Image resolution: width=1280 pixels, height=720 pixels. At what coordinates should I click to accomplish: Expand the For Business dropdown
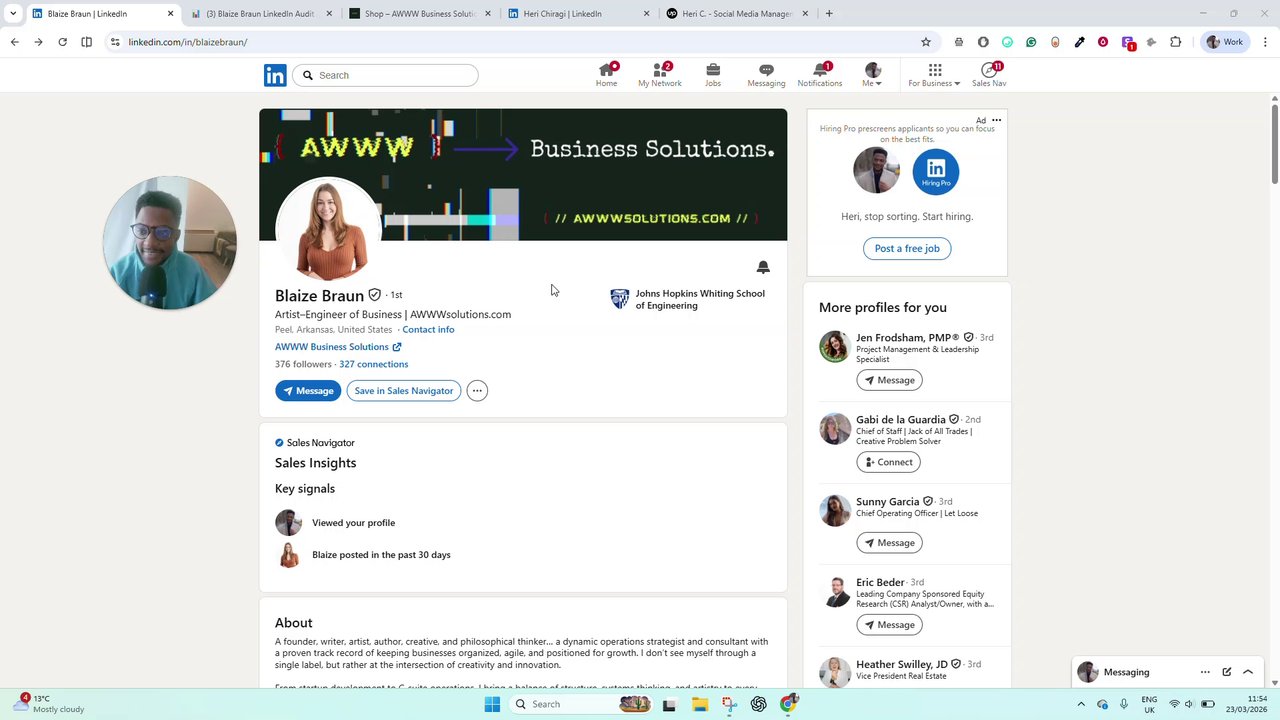click(x=934, y=75)
